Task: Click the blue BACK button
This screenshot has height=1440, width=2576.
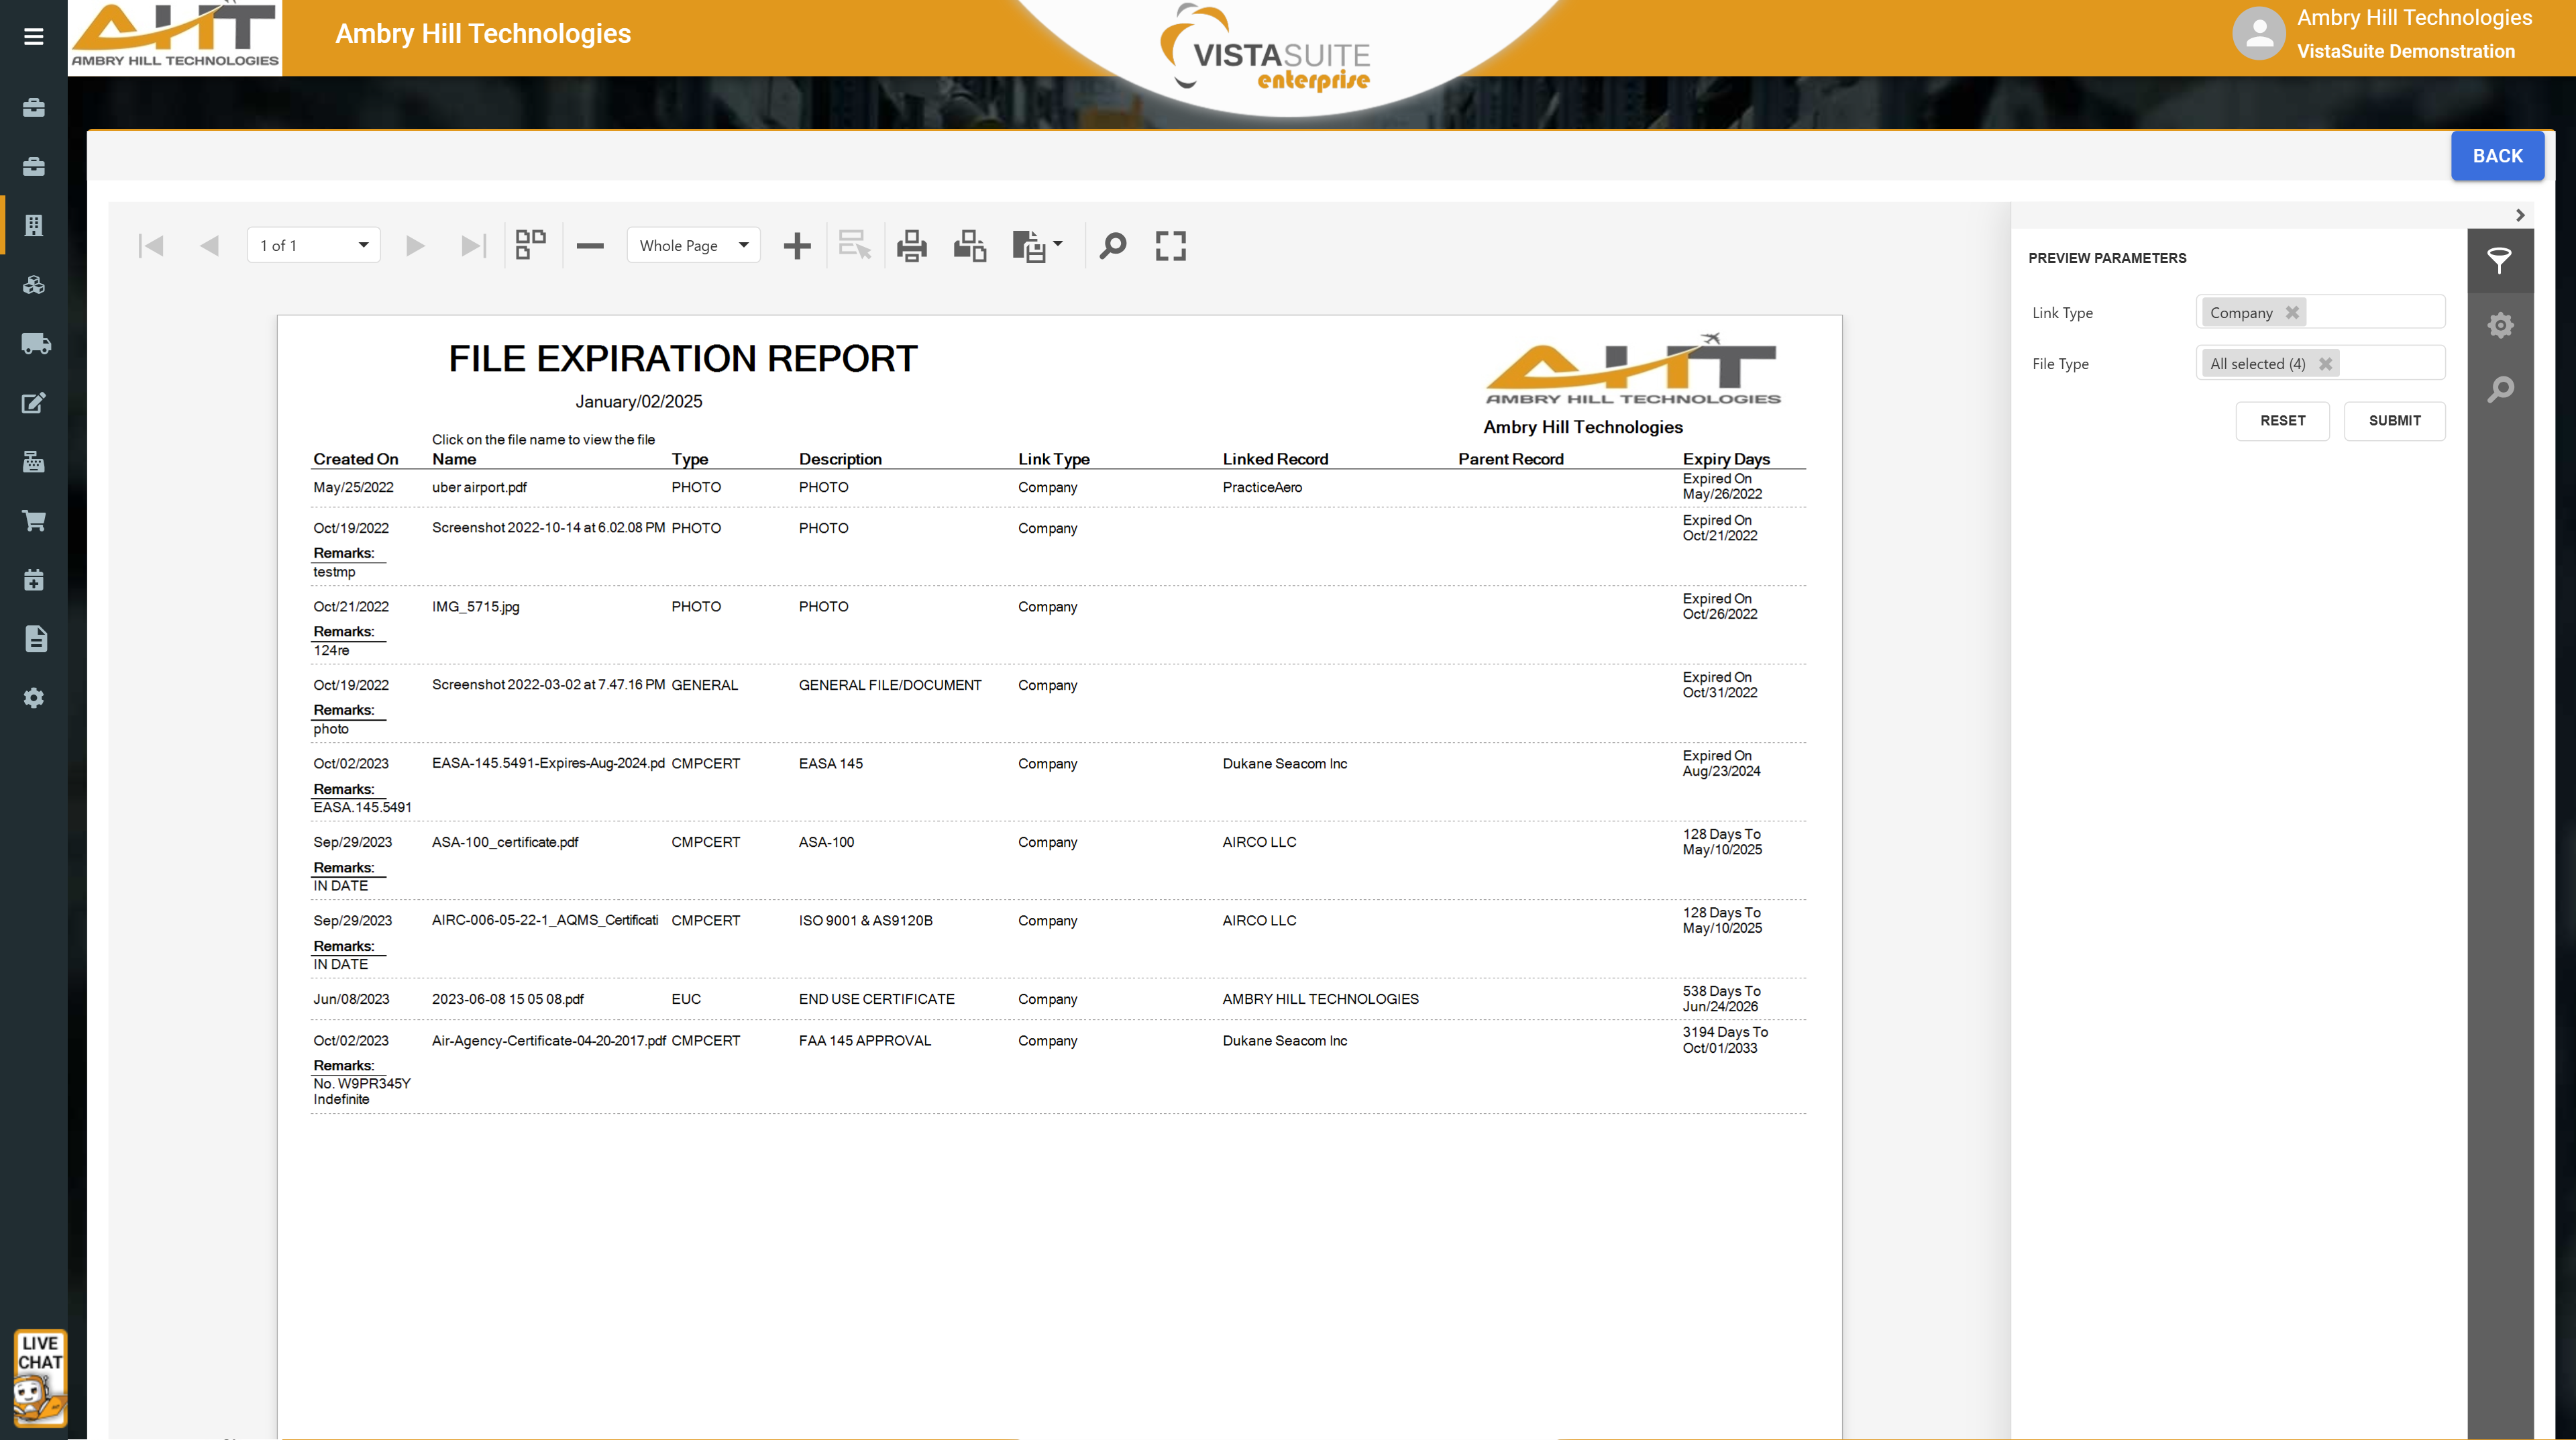Action: pyautogui.click(x=2496, y=156)
